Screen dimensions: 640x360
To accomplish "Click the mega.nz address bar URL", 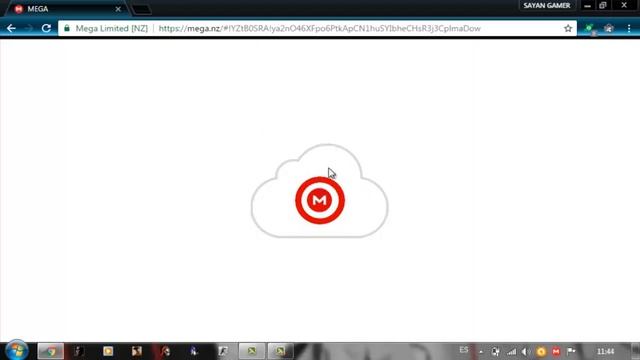I will coord(319,28).
